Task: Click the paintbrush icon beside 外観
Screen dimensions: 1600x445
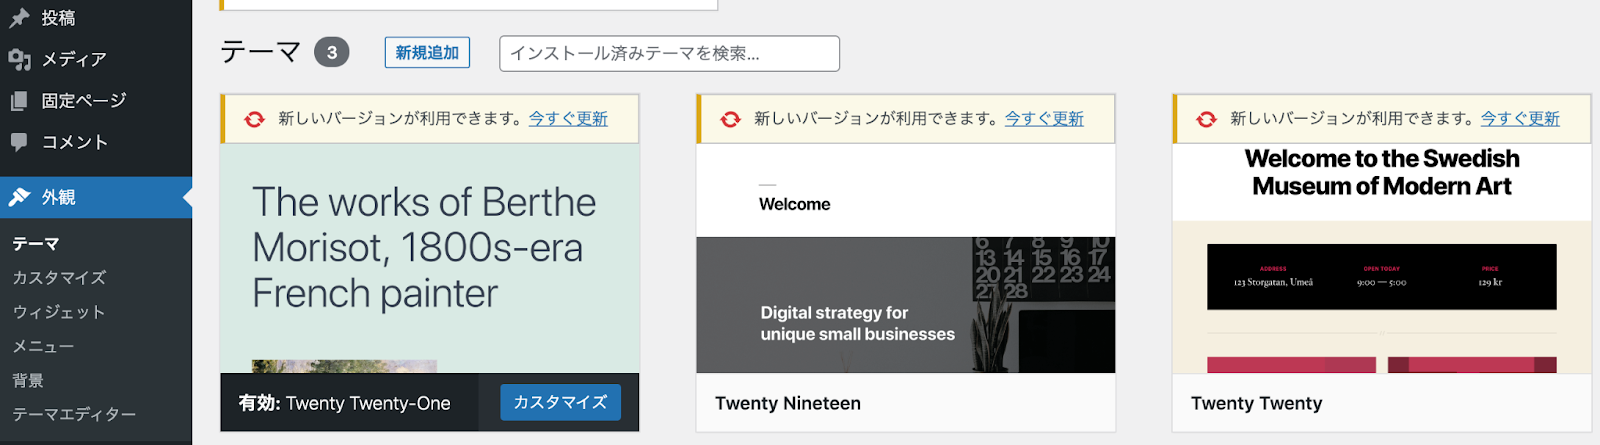Action: [19, 197]
